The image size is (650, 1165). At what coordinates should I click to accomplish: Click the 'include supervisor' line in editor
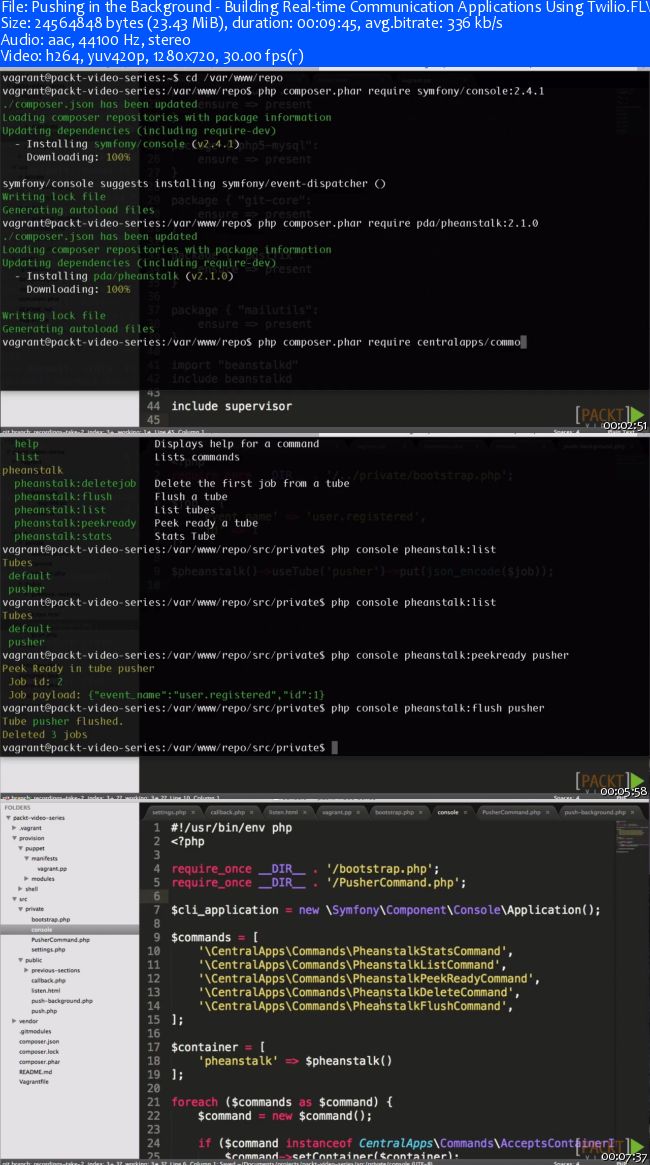pyautogui.click(x=231, y=406)
